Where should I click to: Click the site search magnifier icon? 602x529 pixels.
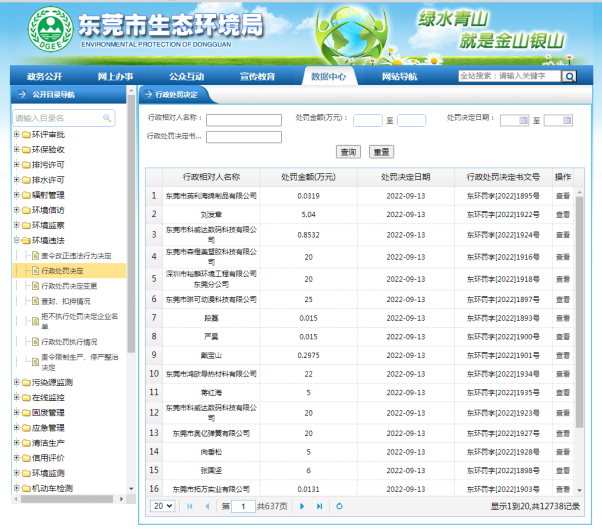pyautogui.click(x=569, y=76)
